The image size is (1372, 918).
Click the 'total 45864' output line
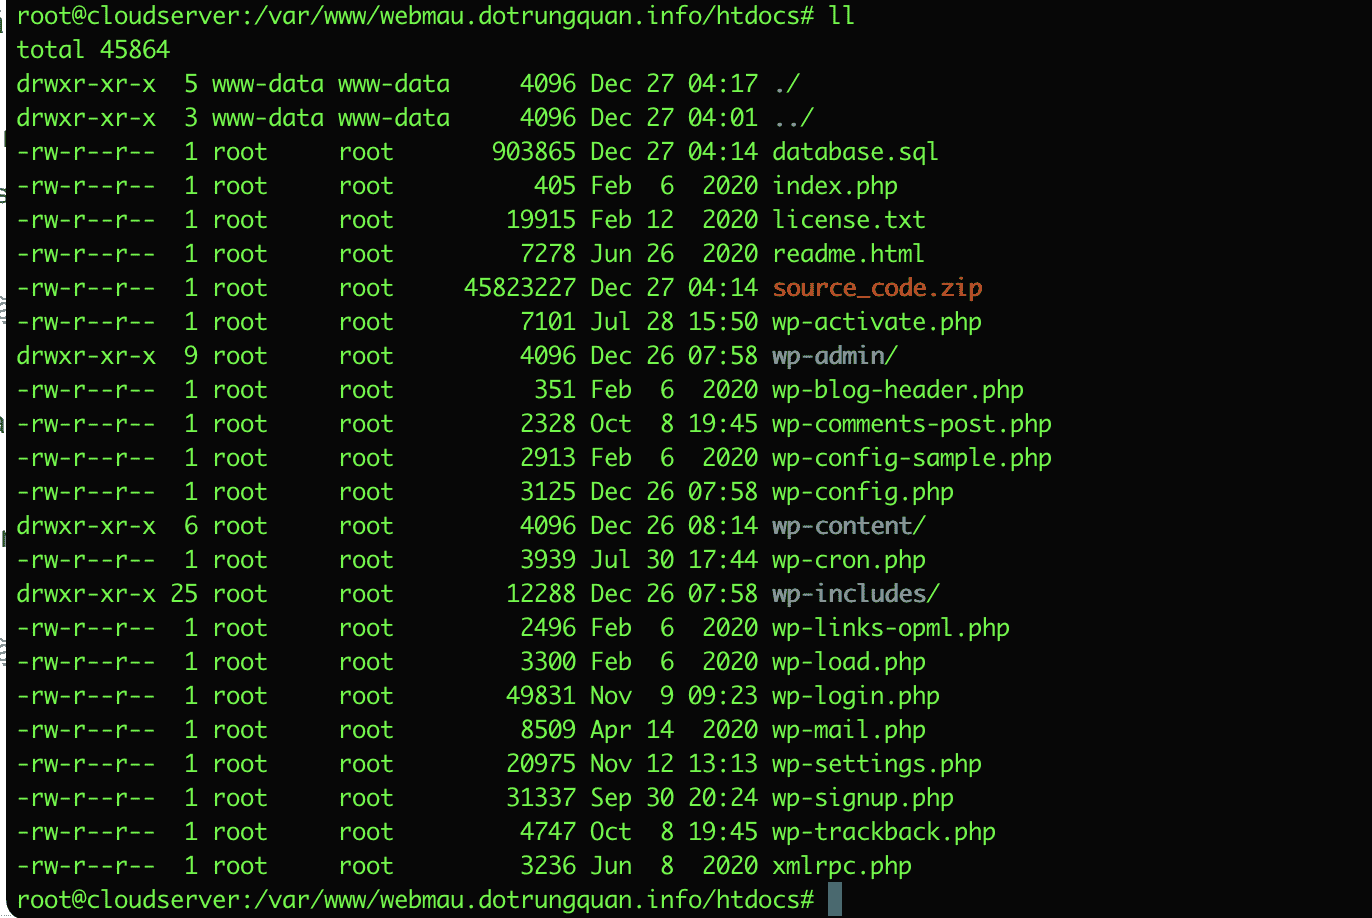pos(93,50)
